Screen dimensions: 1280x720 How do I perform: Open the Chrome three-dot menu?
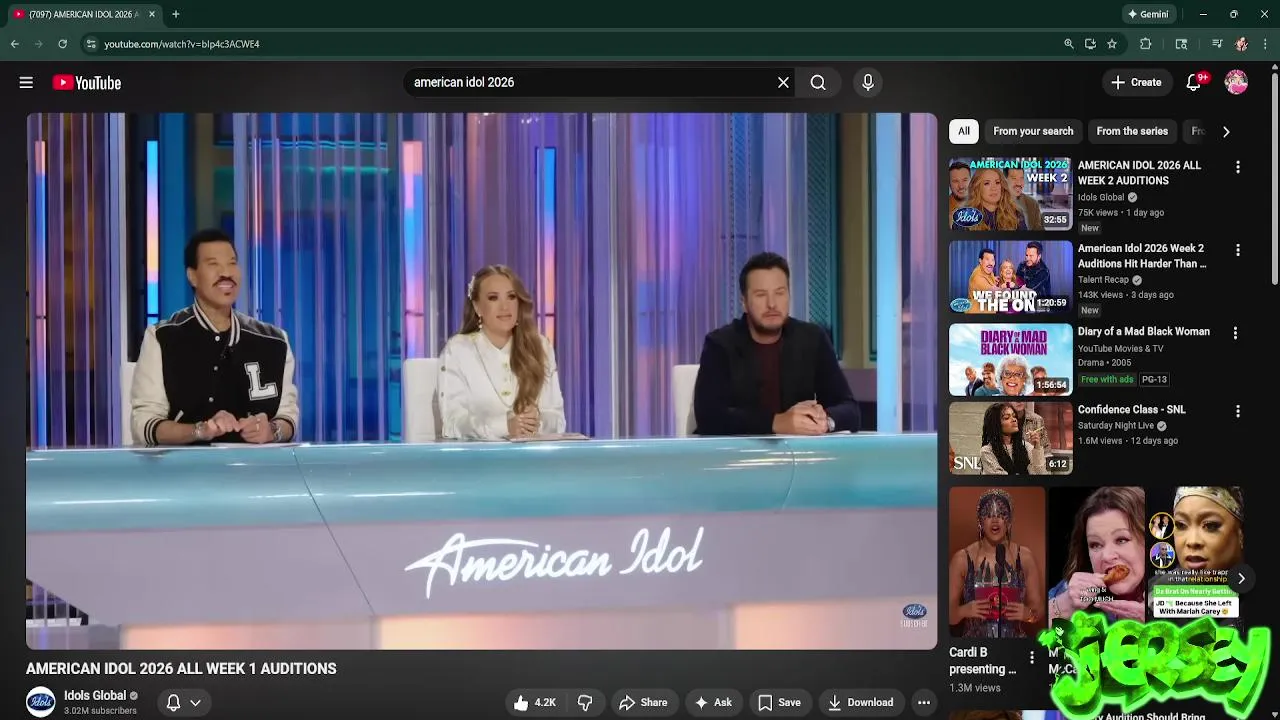tap(1265, 44)
